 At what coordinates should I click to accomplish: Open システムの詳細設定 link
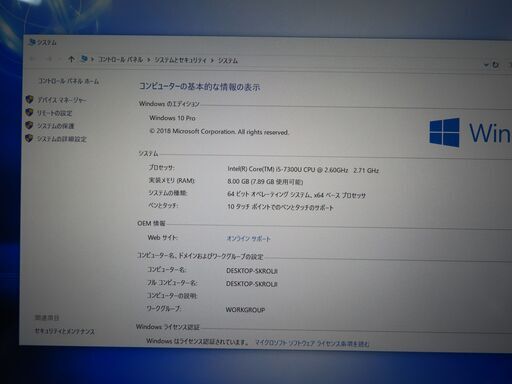click(62, 139)
